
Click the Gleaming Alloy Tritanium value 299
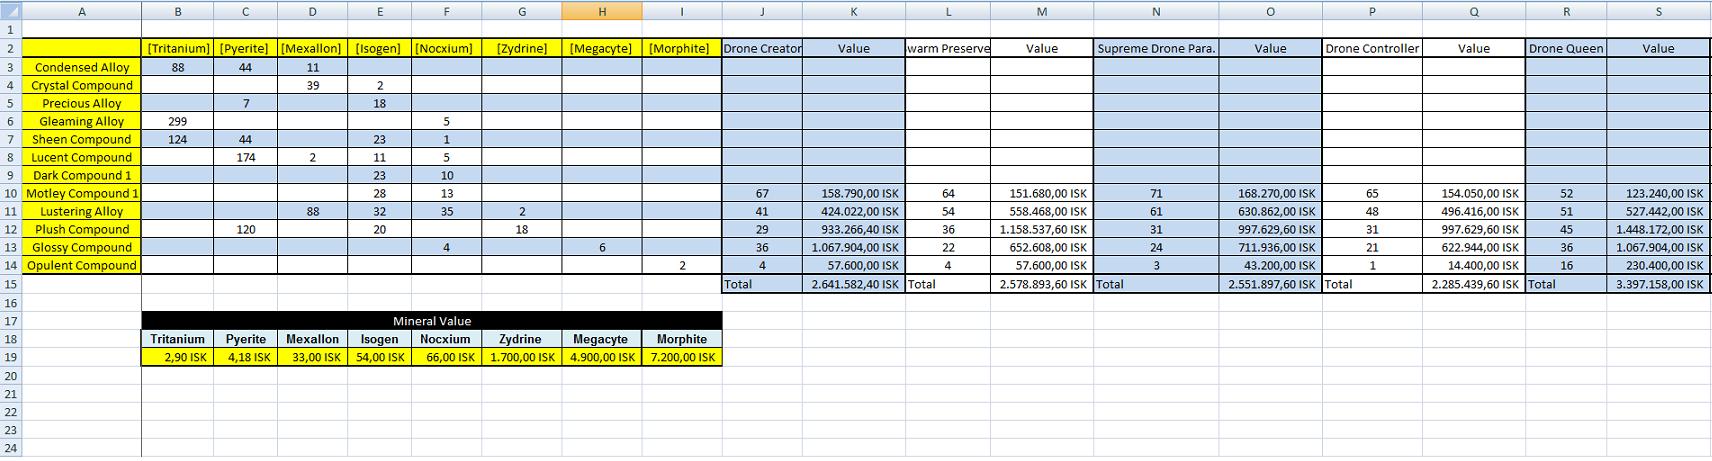178,121
